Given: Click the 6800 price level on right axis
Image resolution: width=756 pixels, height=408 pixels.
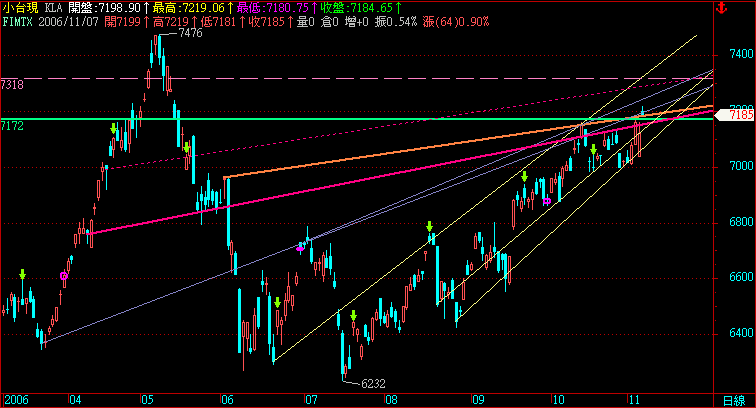Looking at the screenshot, I should [x=740, y=222].
